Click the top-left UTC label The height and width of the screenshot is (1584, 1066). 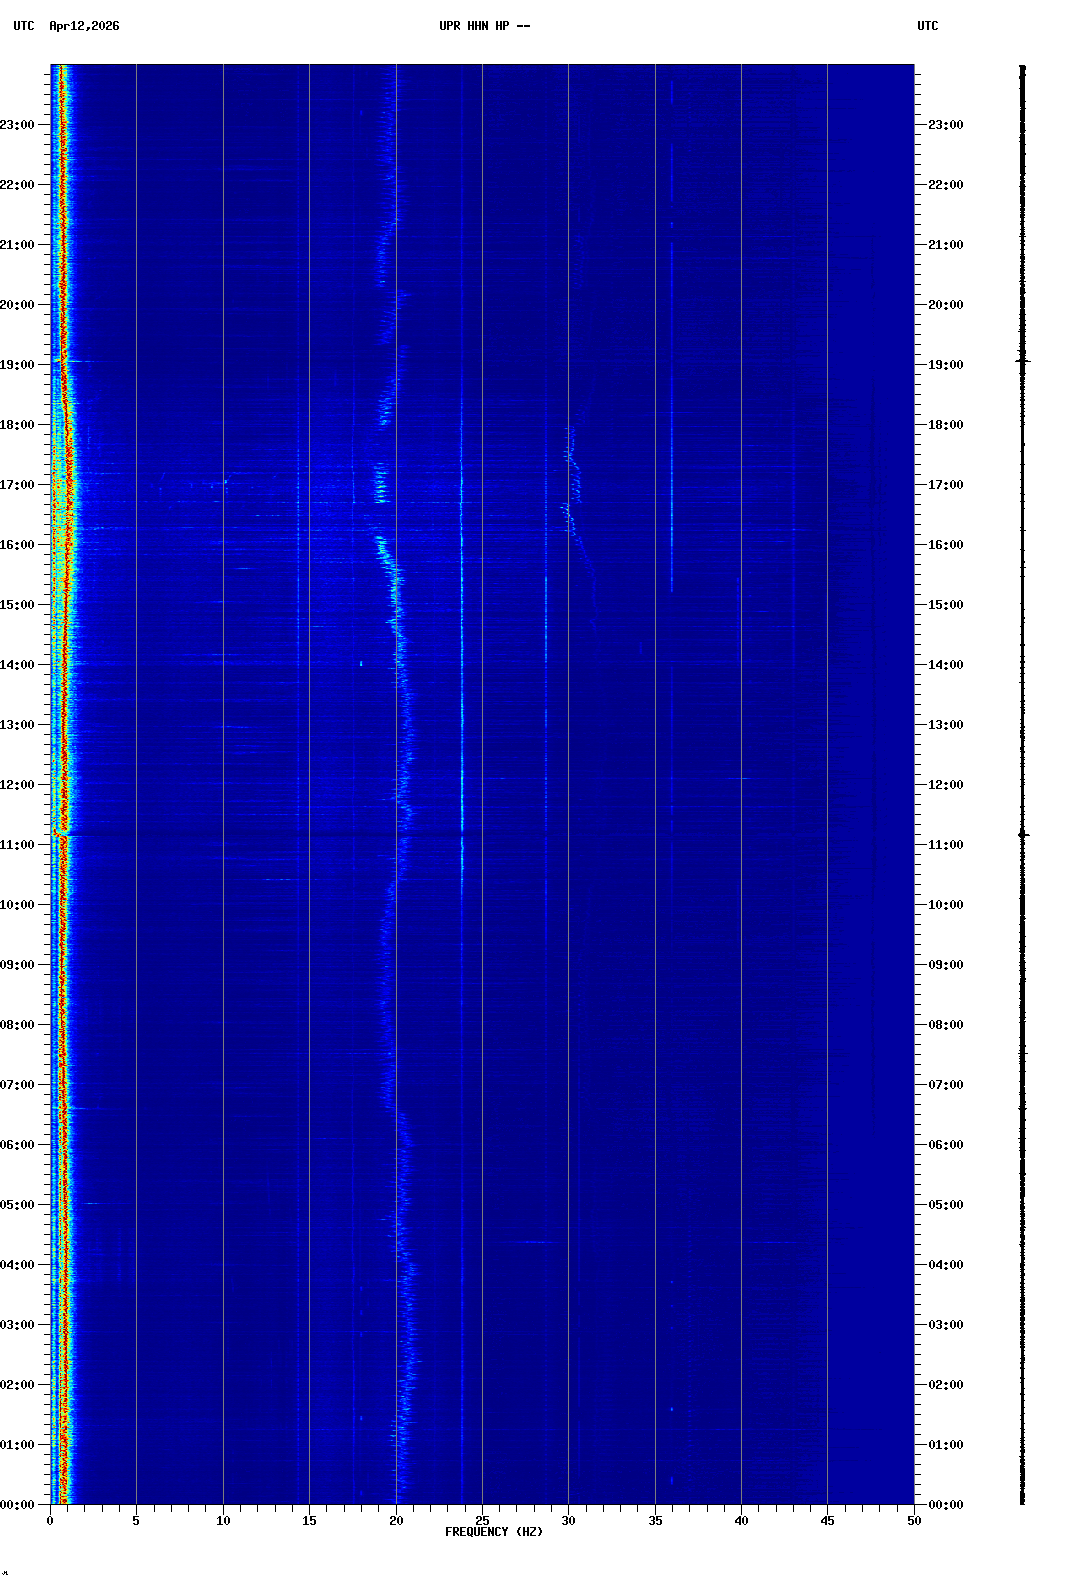(23, 26)
